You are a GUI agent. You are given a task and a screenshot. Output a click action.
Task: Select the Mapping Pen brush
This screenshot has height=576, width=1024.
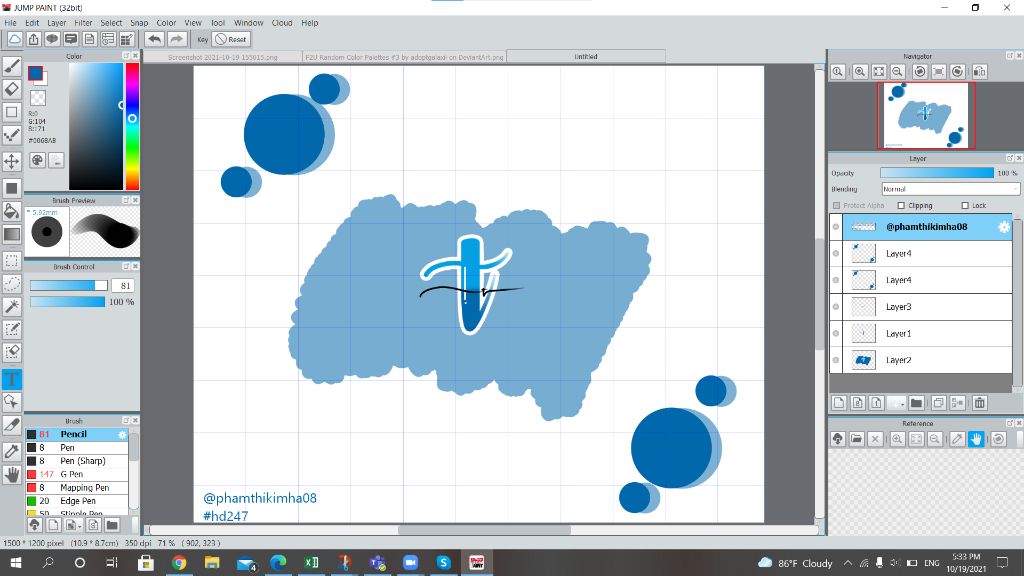click(x=77, y=488)
